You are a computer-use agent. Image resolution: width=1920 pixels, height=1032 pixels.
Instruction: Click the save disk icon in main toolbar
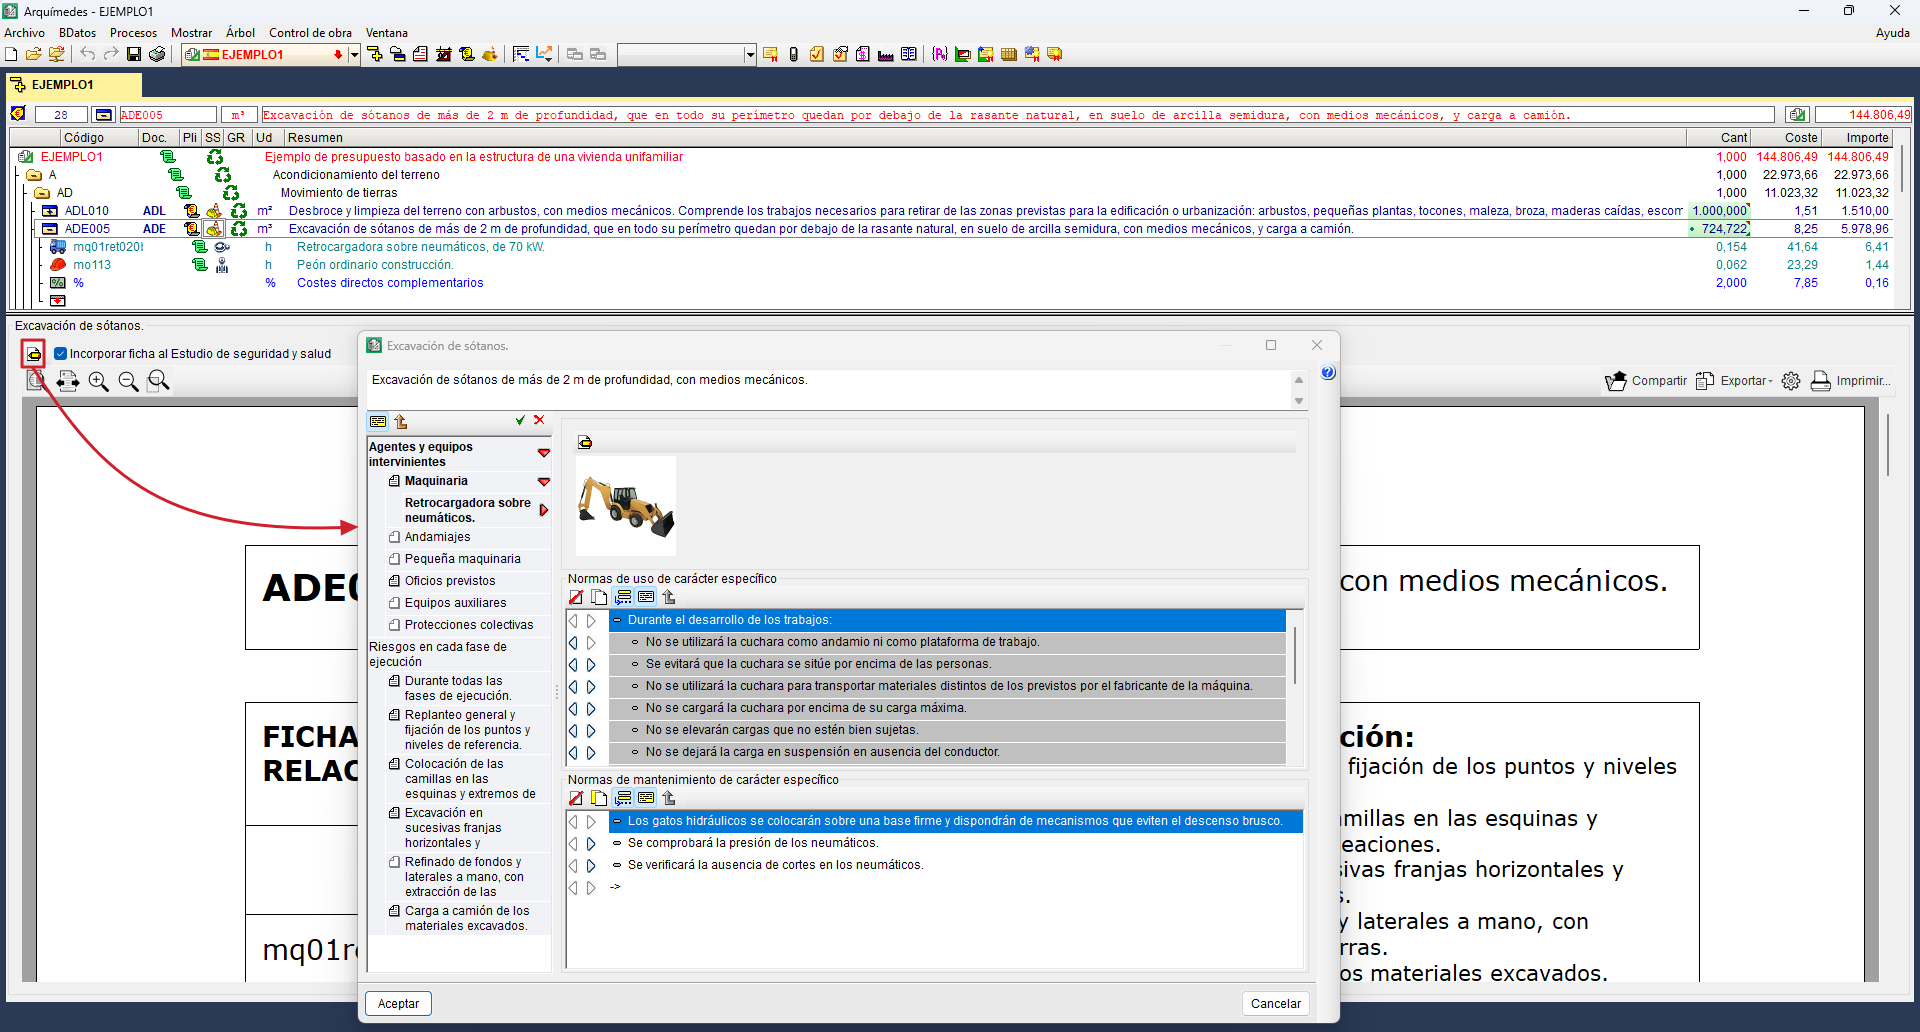[x=134, y=54]
